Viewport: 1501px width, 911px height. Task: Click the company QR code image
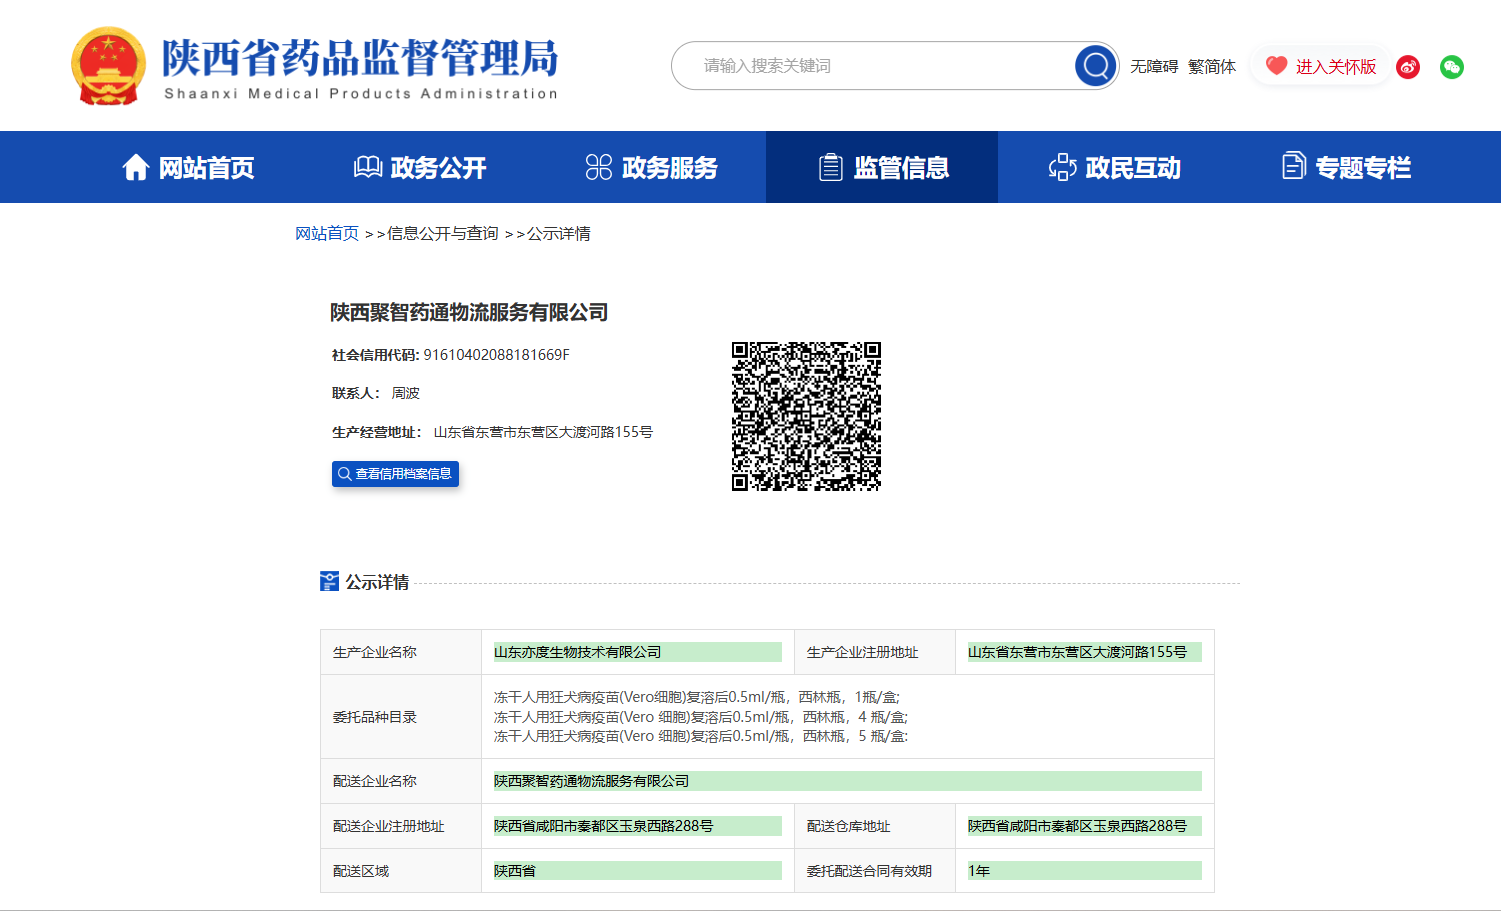pyautogui.click(x=806, y=416)
